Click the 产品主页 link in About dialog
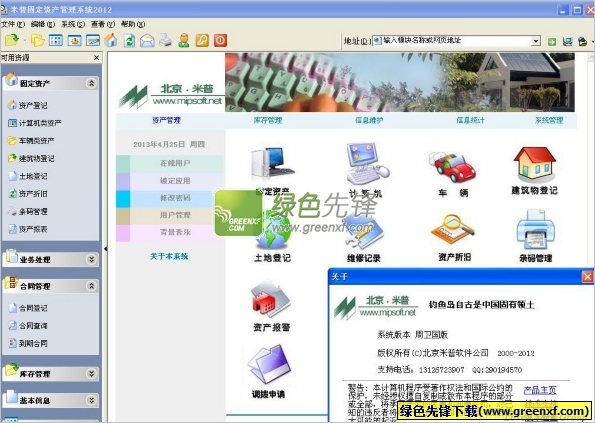This screenshot has height=423, width=595. (540, 390)
